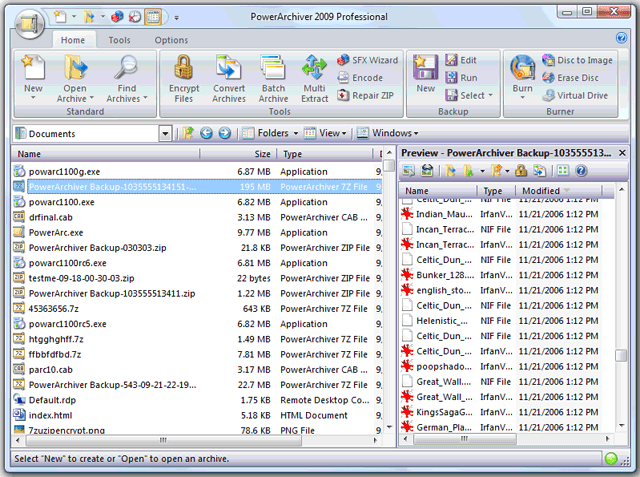
Task: Click the file list horizontal scrollbar
Action: point(164,440)
